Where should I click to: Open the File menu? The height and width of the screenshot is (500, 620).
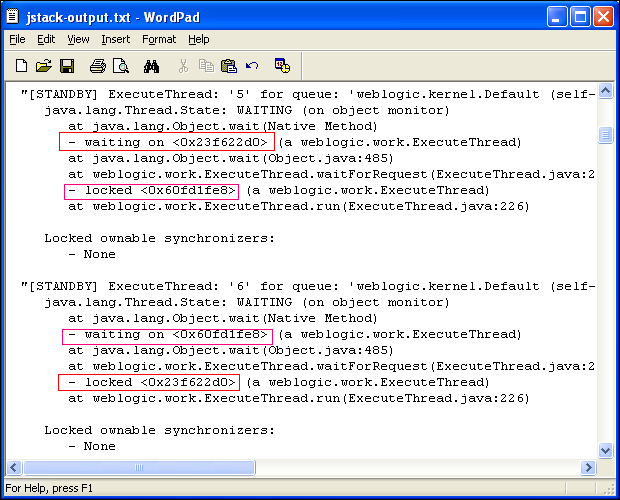pos(17,39)
